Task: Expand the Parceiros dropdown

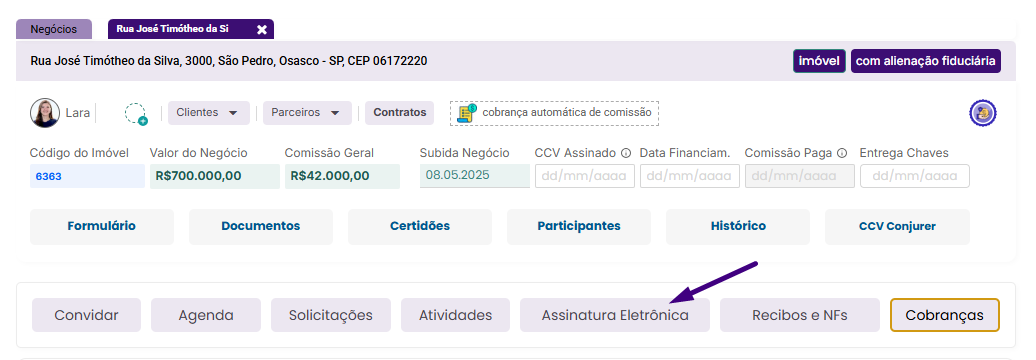Action: pyautogui.click(x=307, y=113)
